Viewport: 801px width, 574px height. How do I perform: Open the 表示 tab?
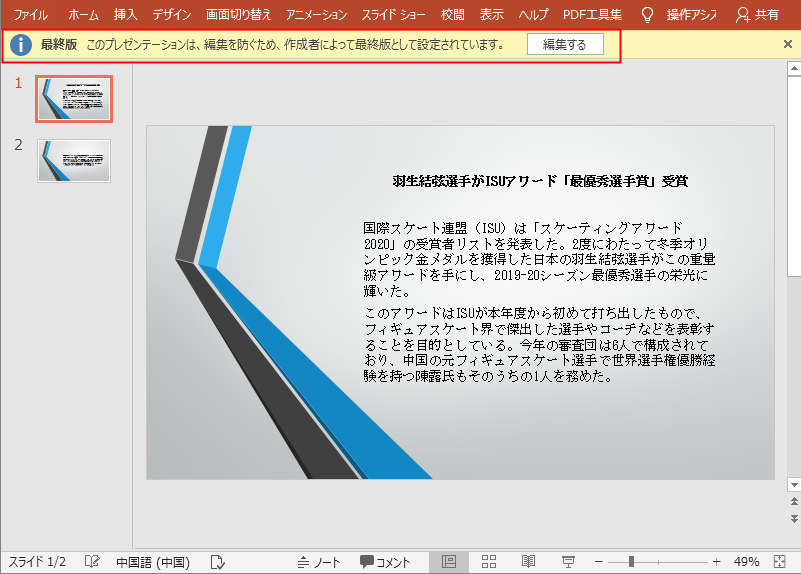[x=491, y=15]
